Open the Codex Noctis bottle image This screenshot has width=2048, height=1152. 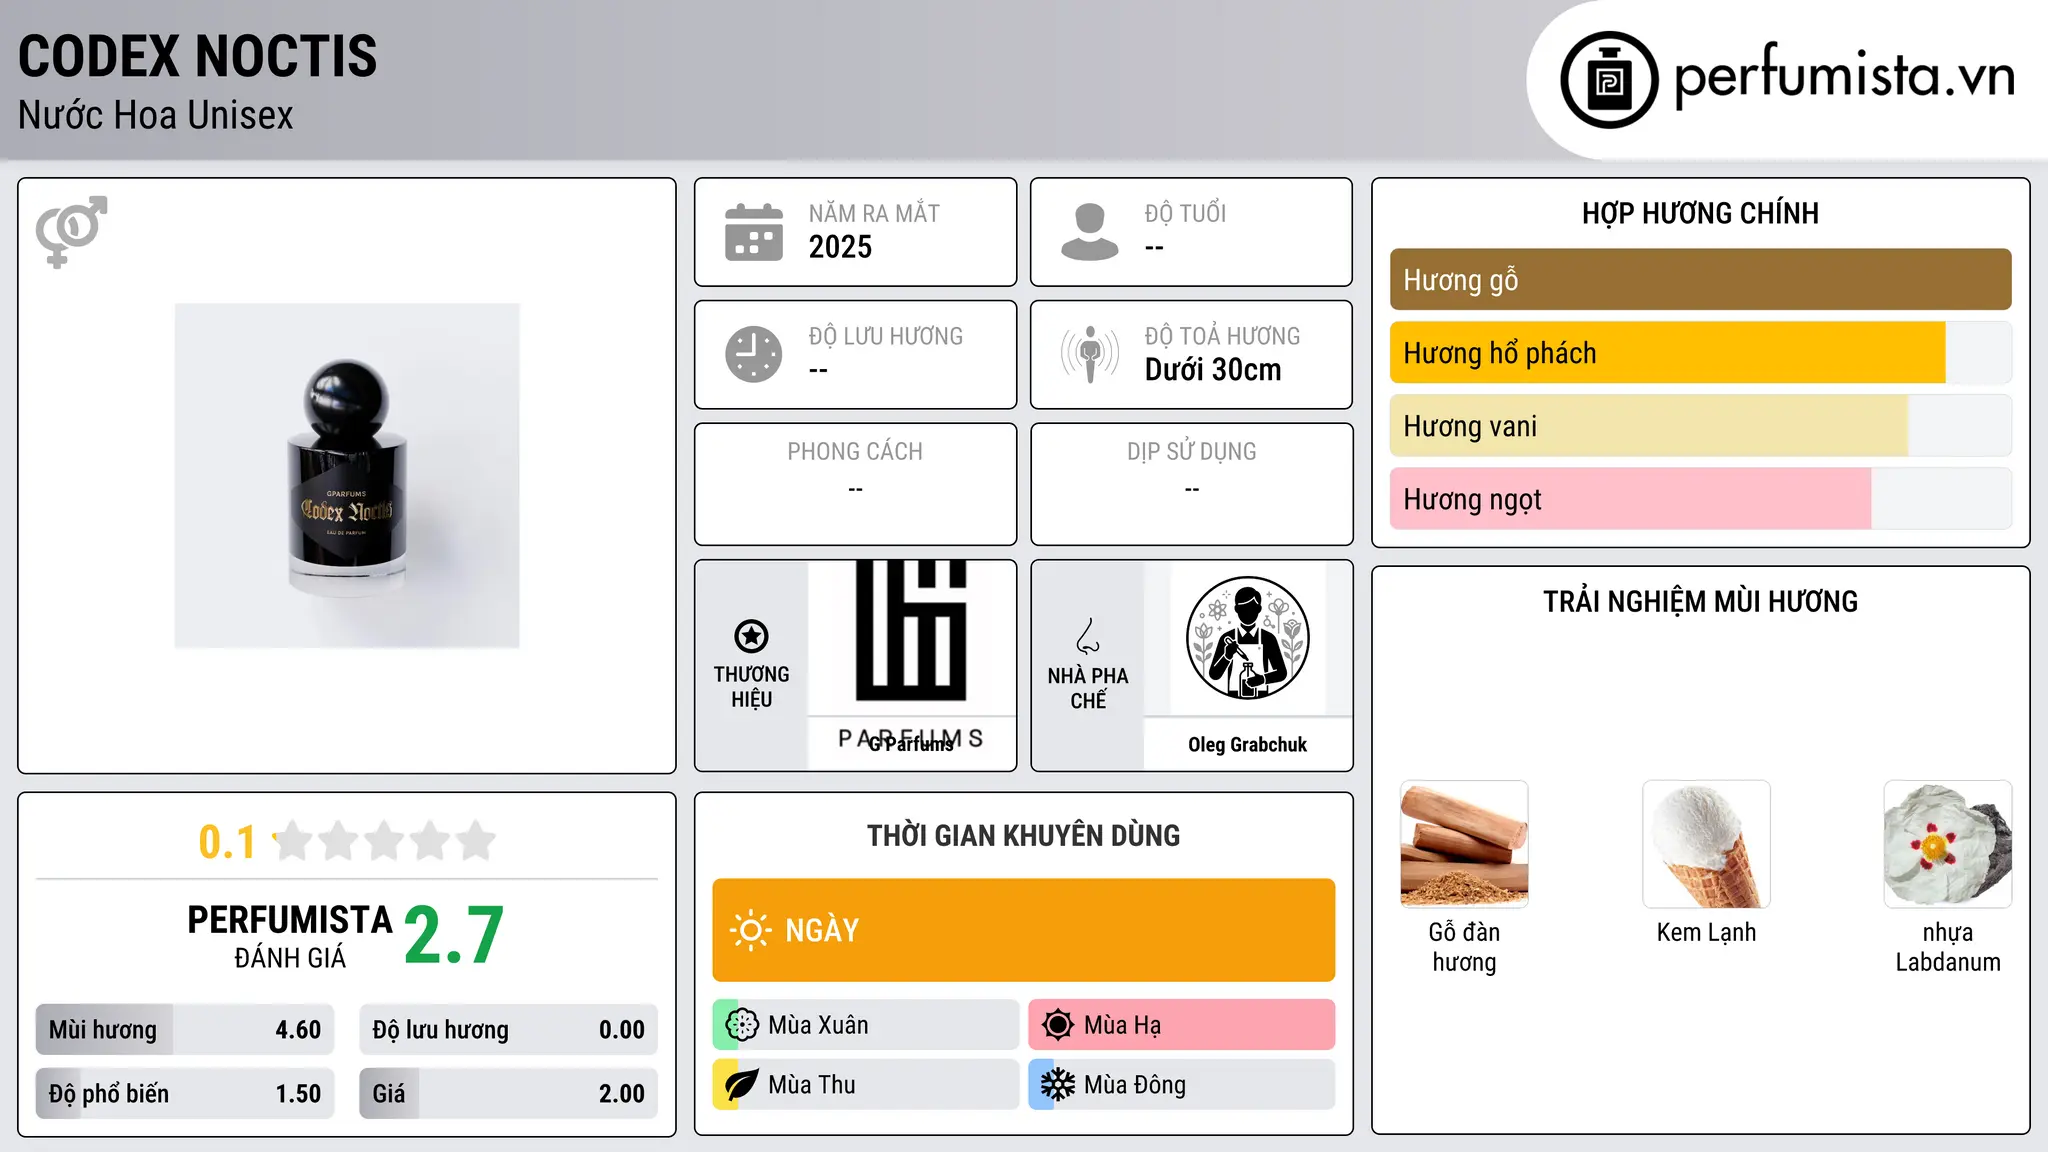tap(347, 476)
